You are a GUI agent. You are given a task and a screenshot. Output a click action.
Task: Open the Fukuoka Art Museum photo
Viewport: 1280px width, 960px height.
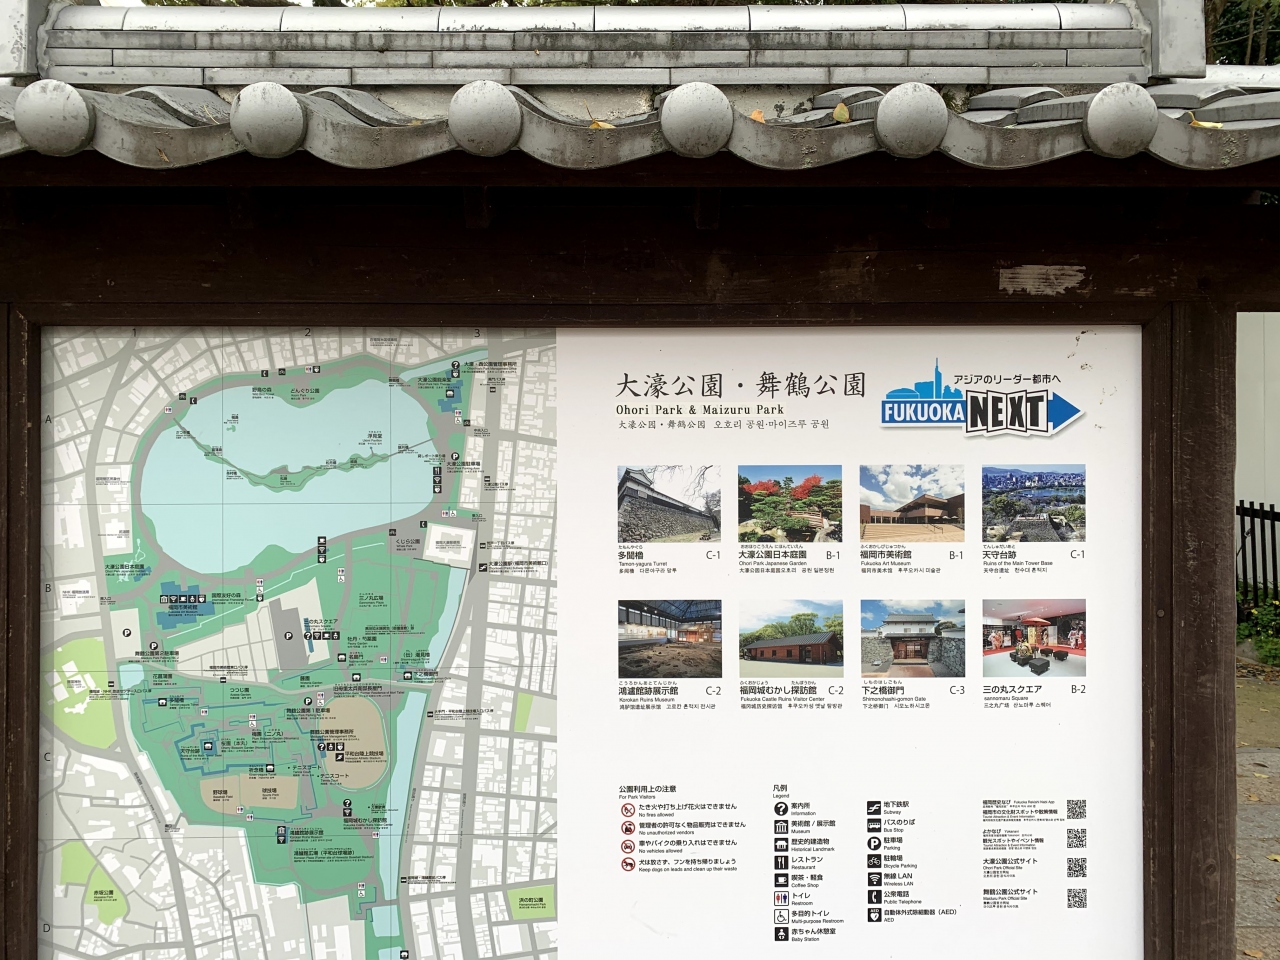912,504
